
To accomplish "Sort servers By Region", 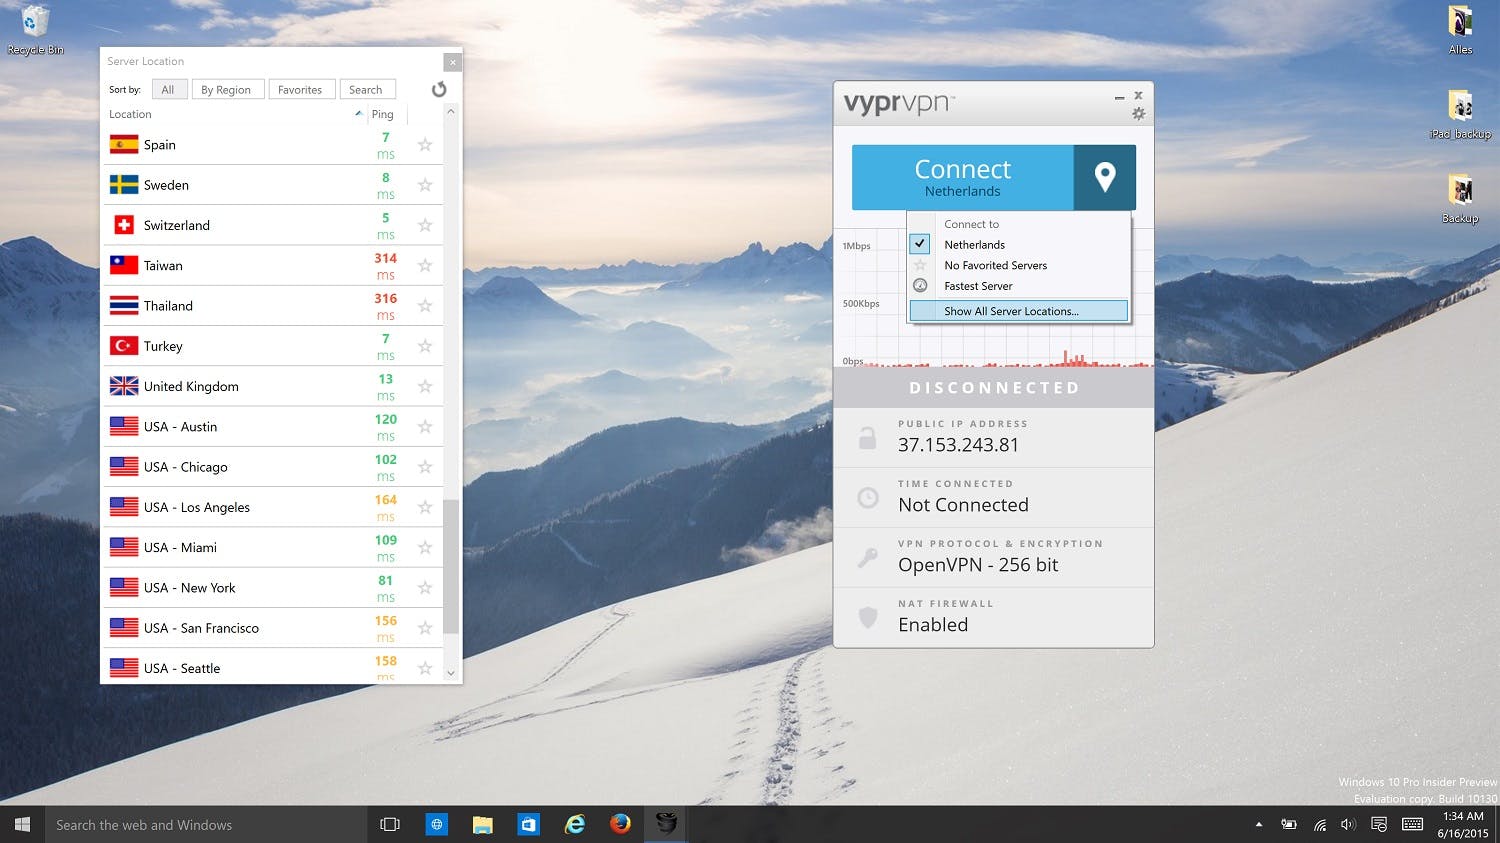I will pos(226,90).
